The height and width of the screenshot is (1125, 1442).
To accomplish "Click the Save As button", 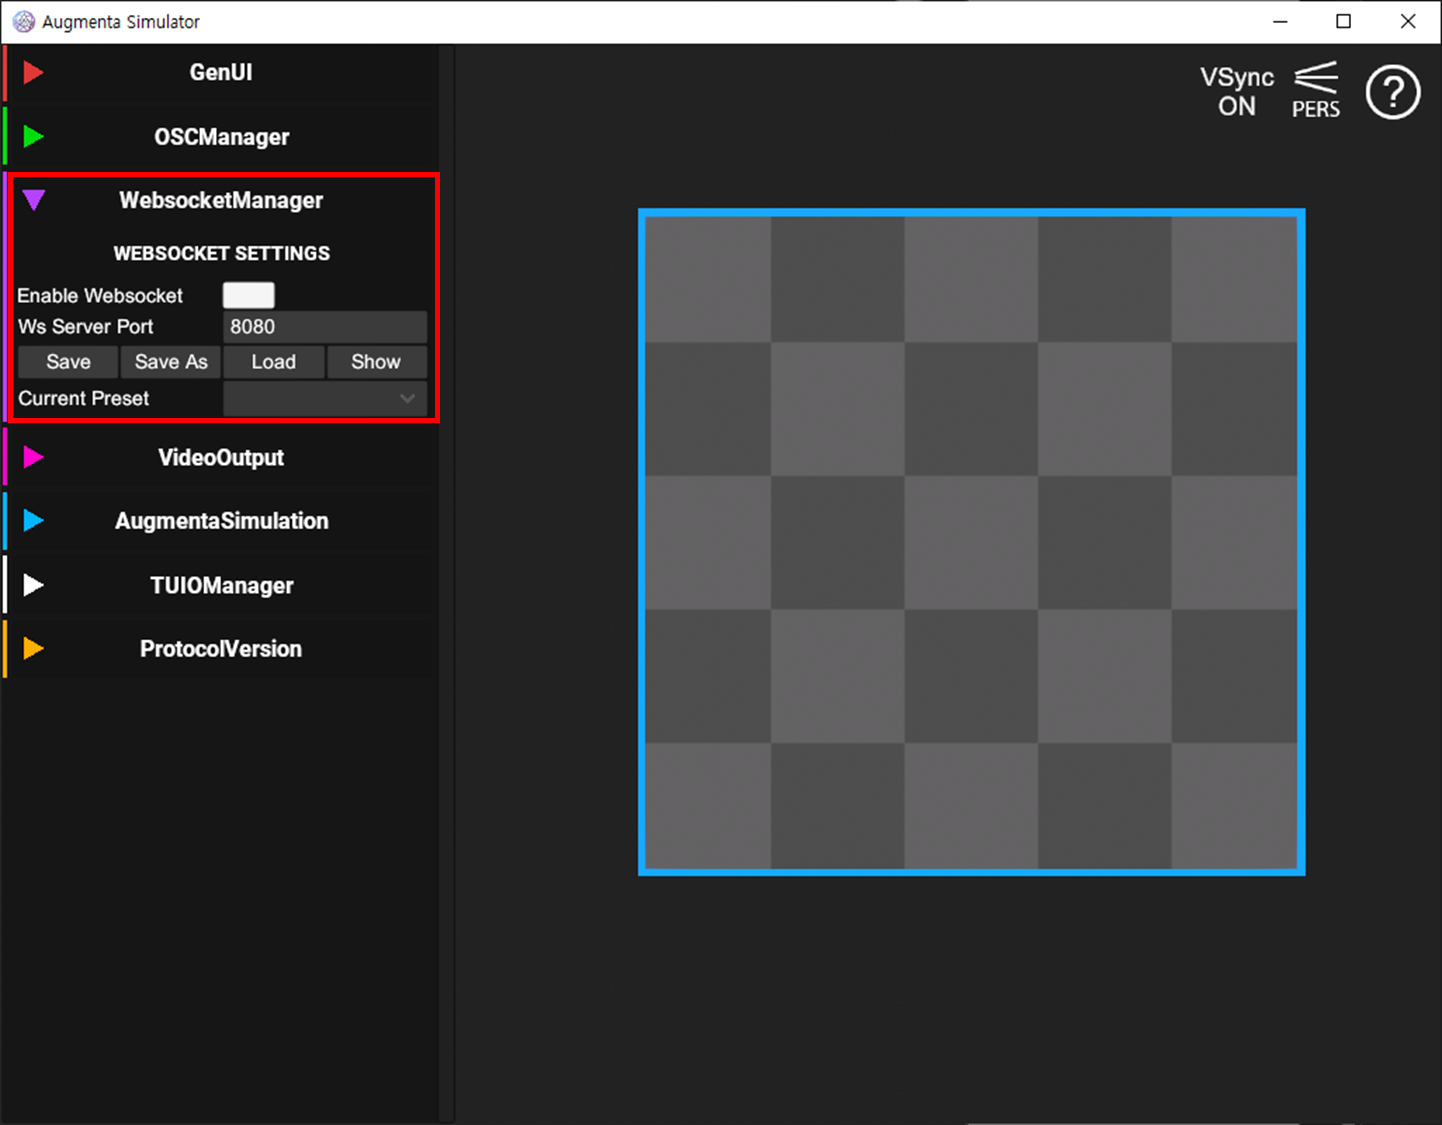I will pos(171,362).
